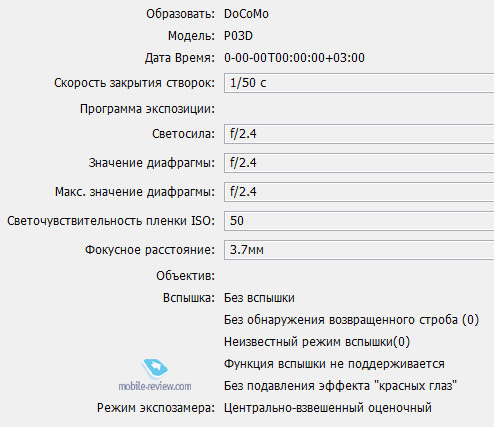Click the mobile-review.com logo icon
Image resolution: width=494 pixels, height=427 pixels.
(155, 369)
